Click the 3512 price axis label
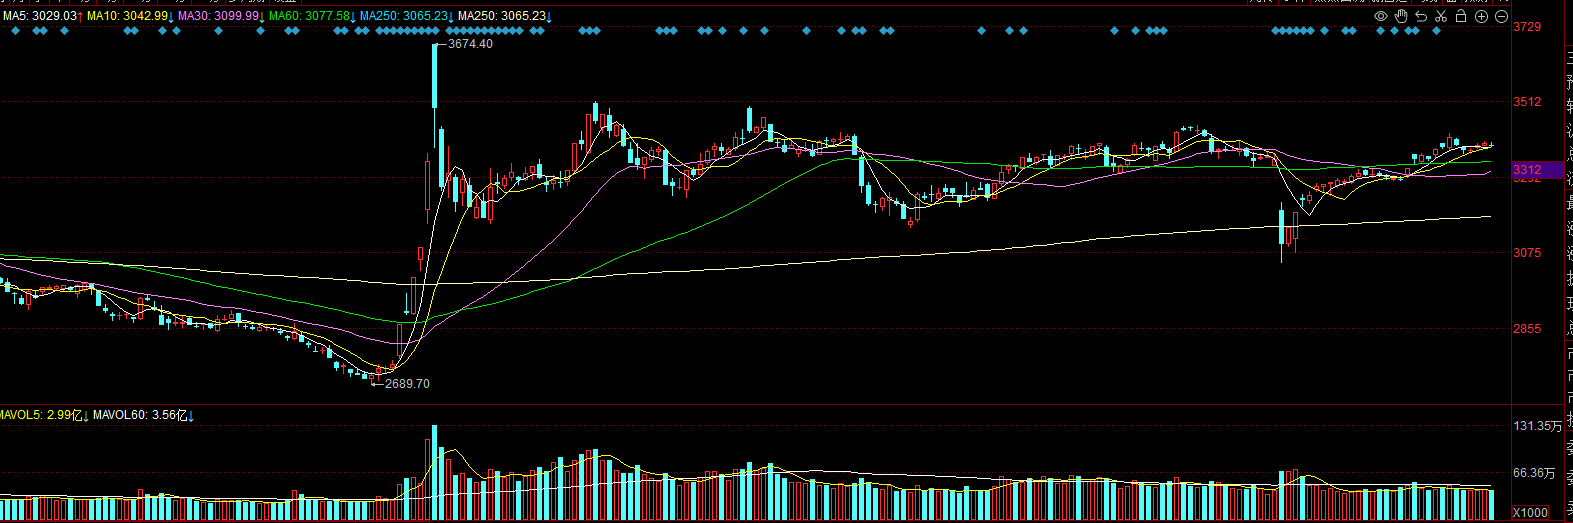The height and width of the screenshot is (523, 1573). click(1527, 102)
